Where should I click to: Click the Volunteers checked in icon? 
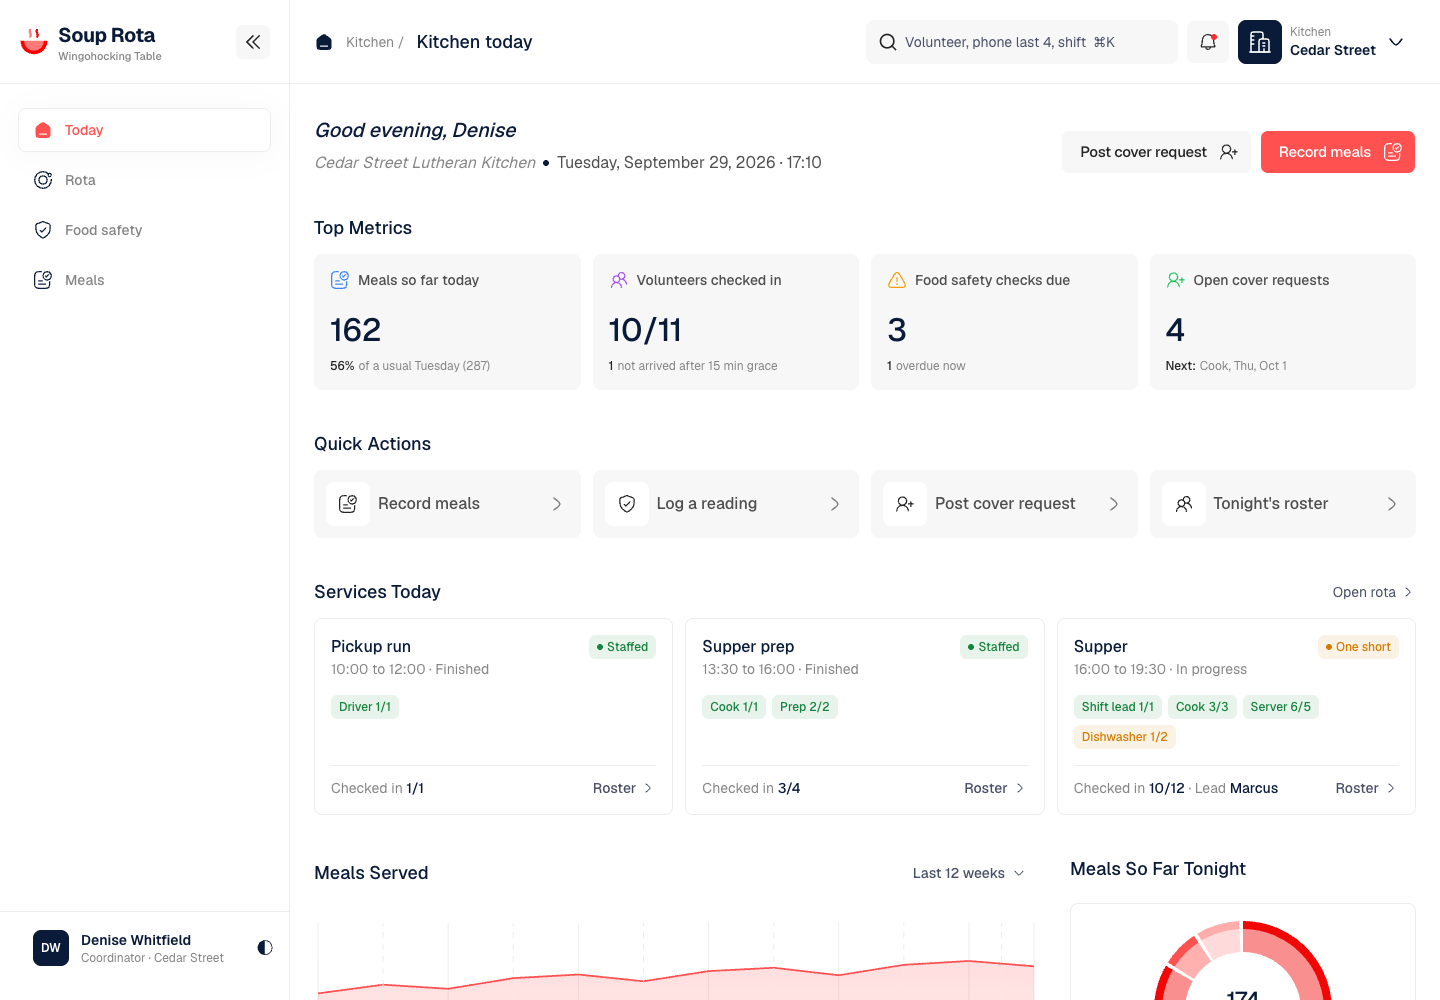click(x=619, y=280)
